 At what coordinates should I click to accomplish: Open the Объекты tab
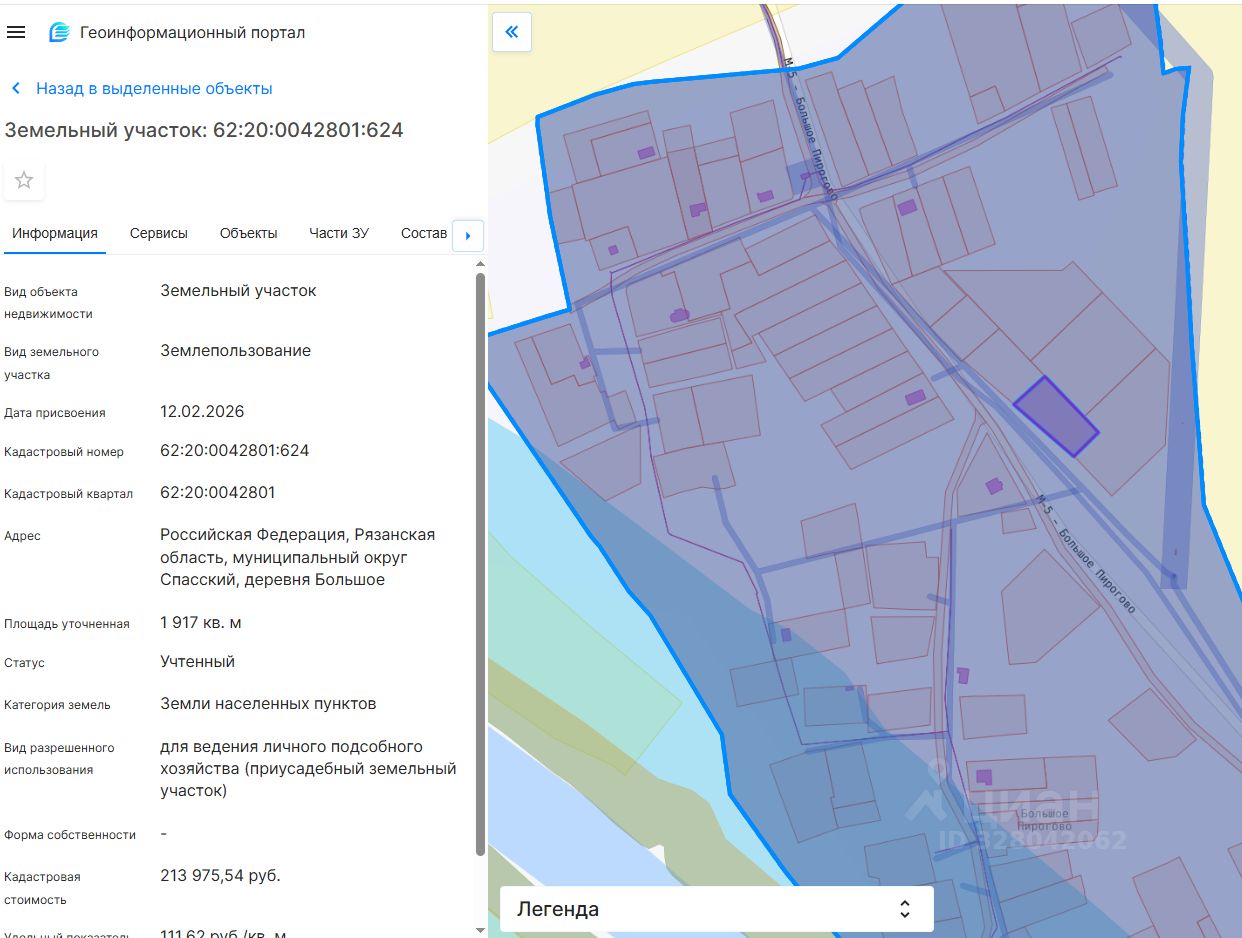pyautogui.click(x=248, y=233)
